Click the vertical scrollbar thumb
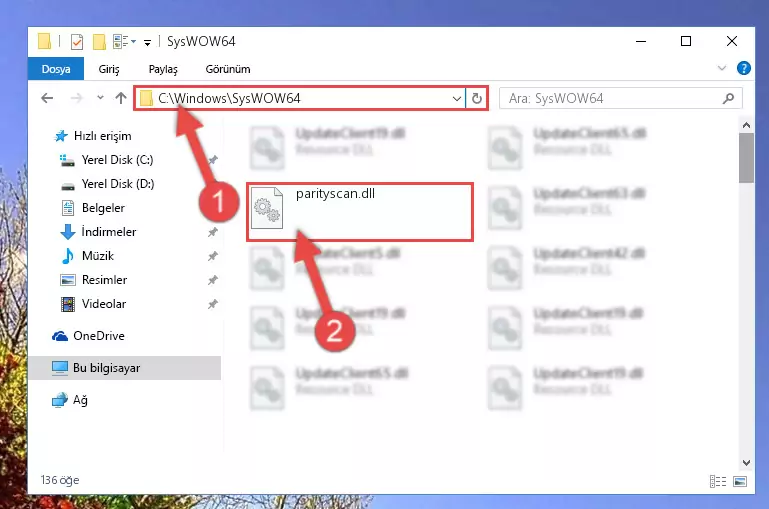769x509 pixels. [x=746, y=157]
